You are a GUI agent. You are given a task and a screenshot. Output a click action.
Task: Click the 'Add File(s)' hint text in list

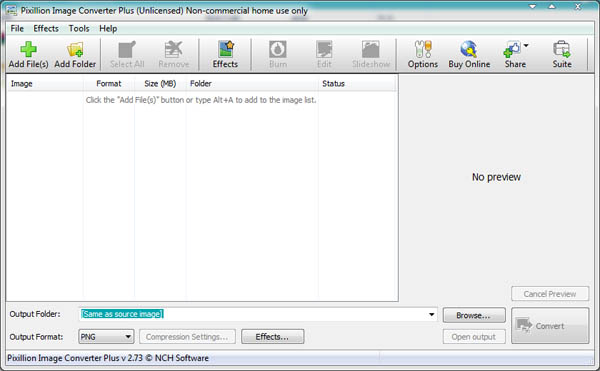[x=201, y=100]
